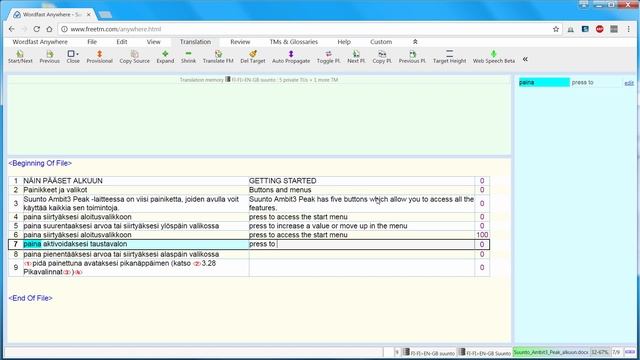The image size is (640, 360).
Task: Open the Close segment dropdown arrow
Action: (78, 54)
